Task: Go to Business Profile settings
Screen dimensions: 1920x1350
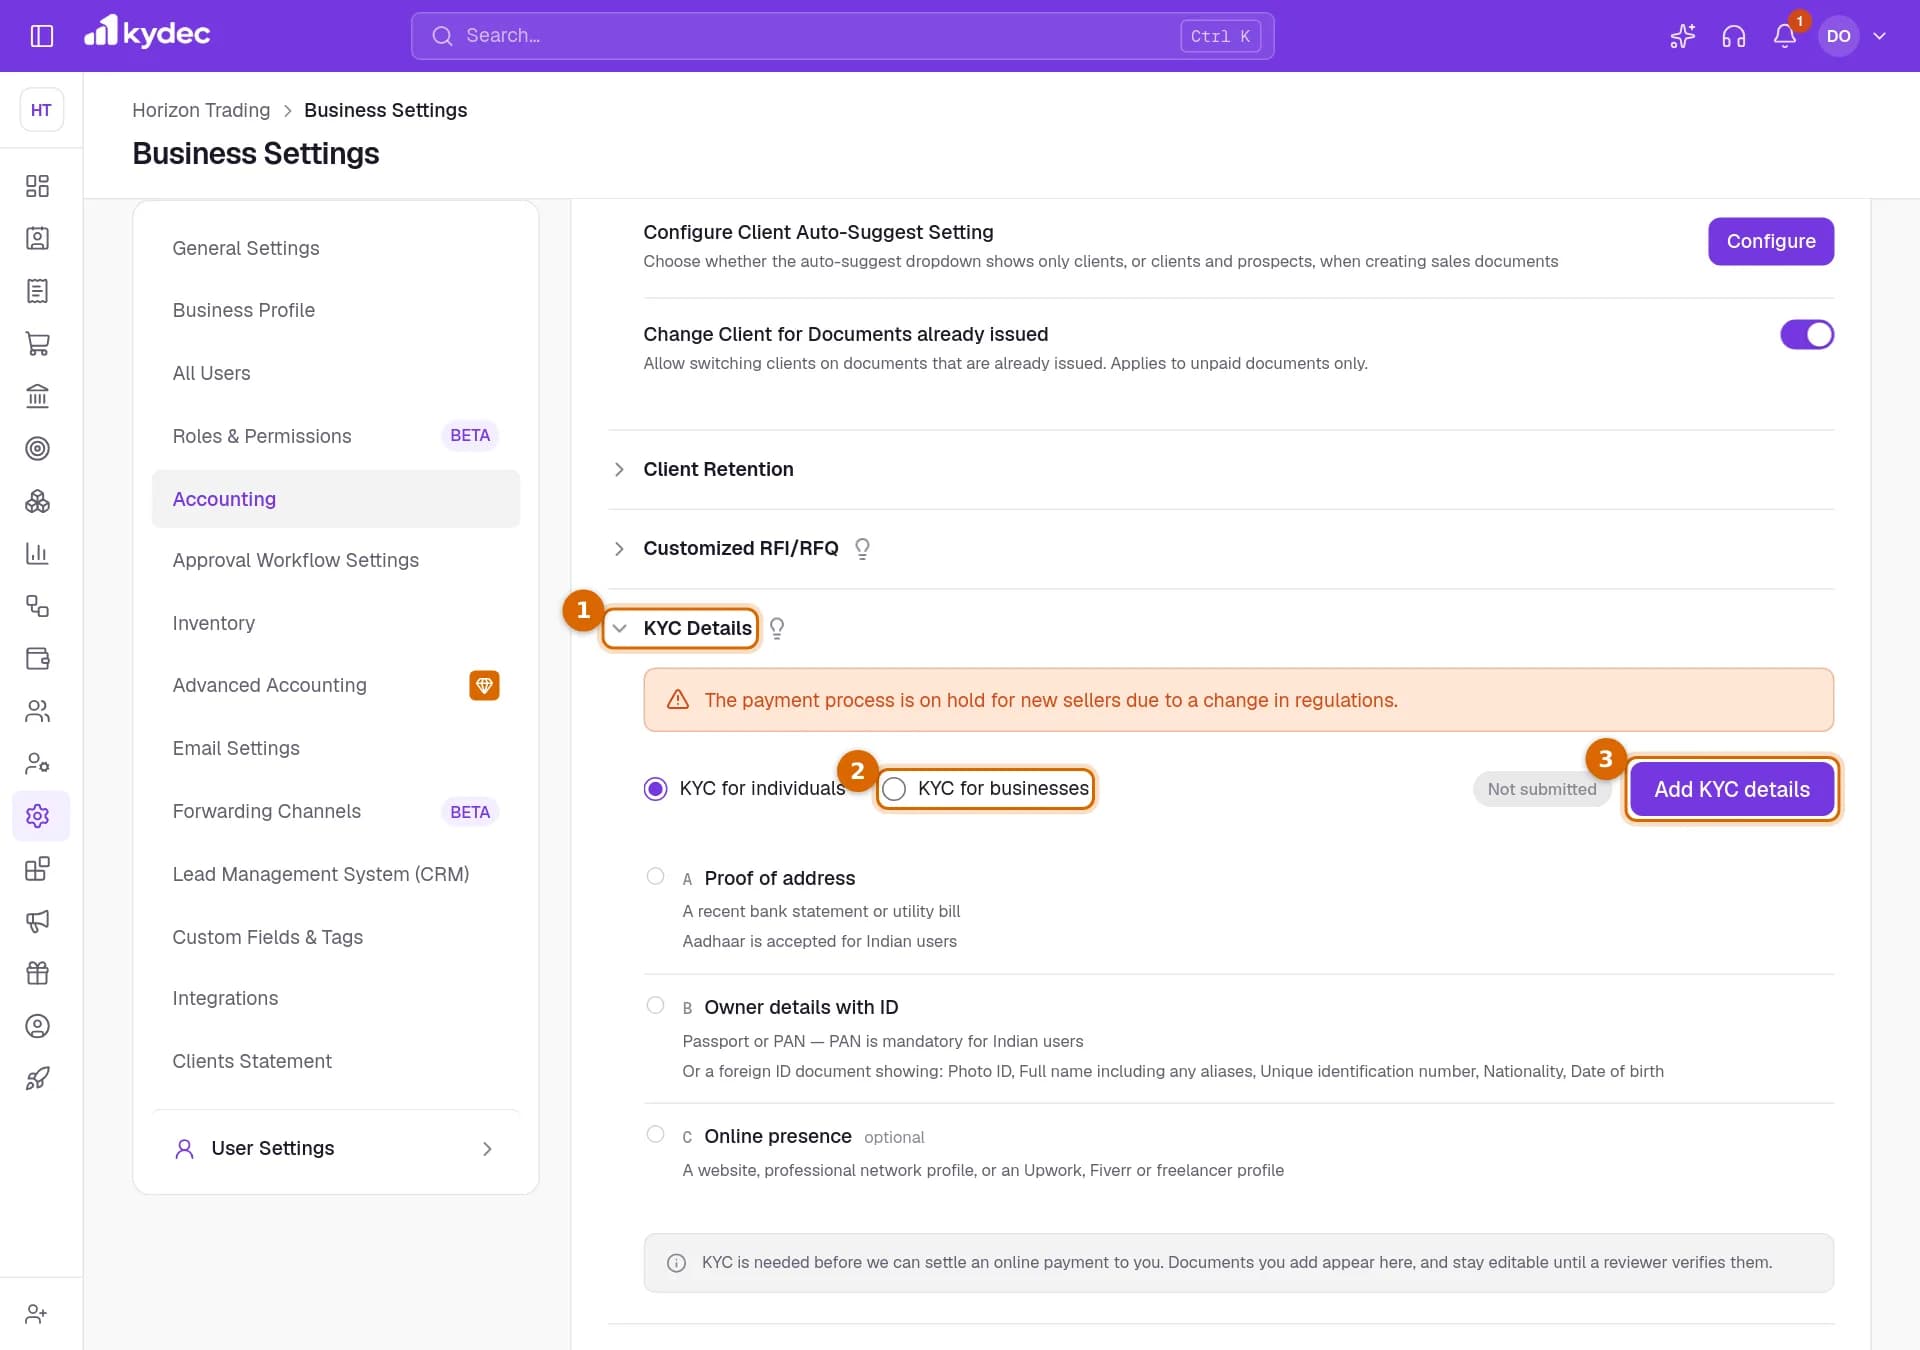Action: pyautogui.click(x=244, y=310)
